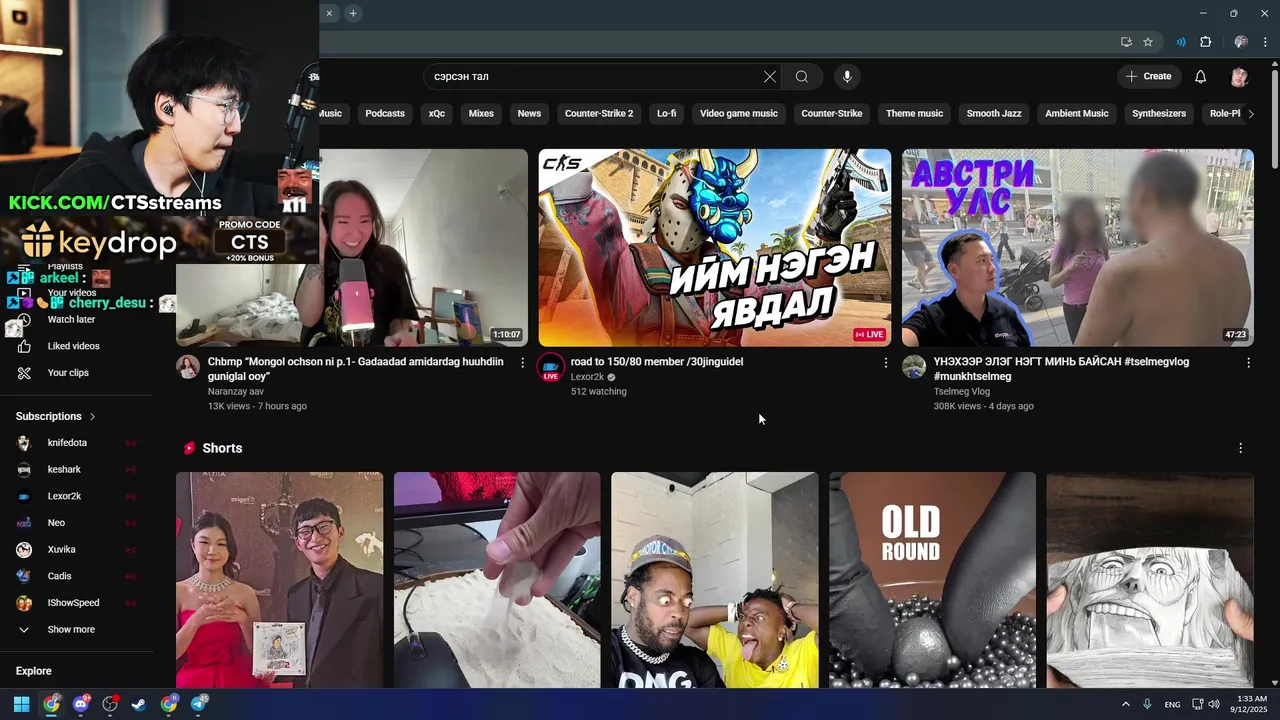Open a new browser tab with plus

pos(353,13)
